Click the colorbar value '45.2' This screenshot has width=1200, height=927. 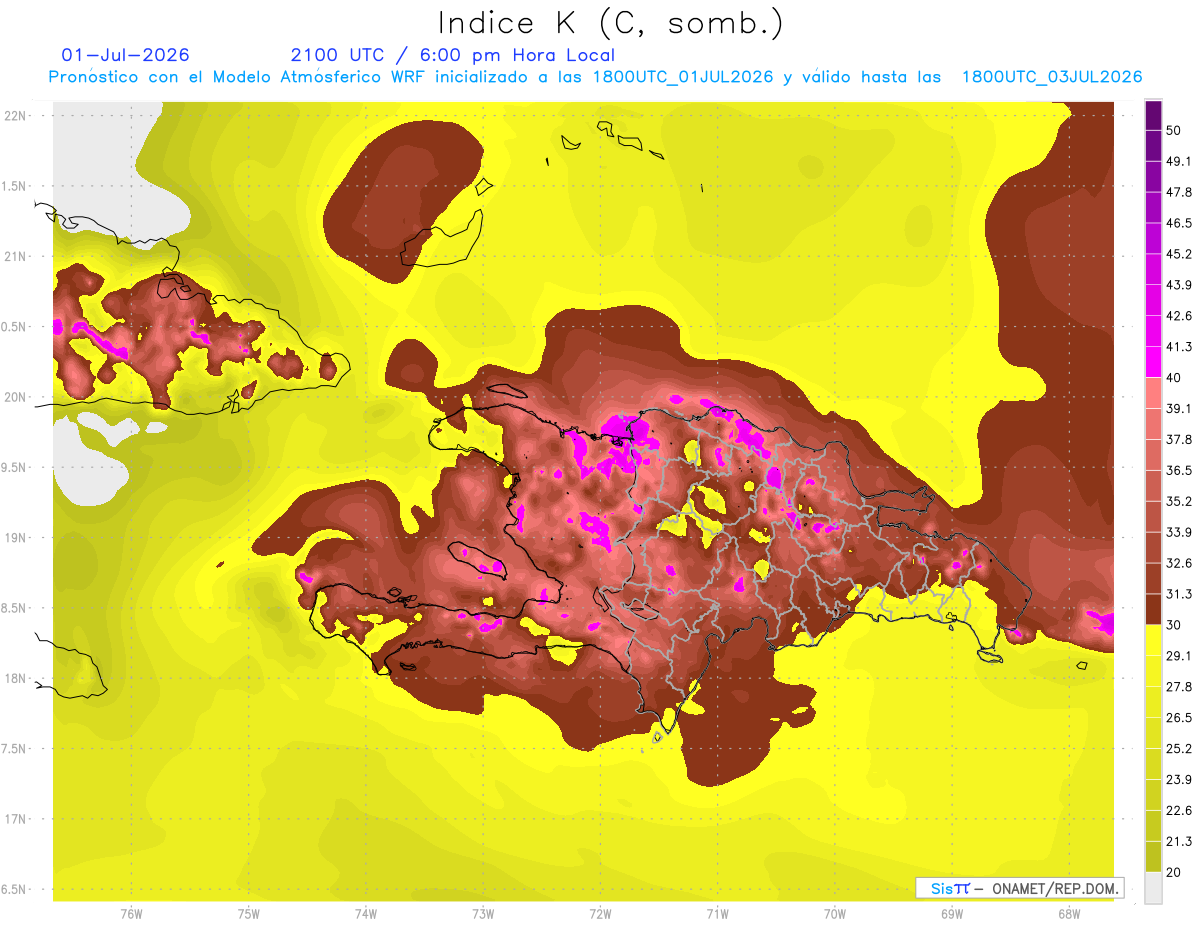1179,255
